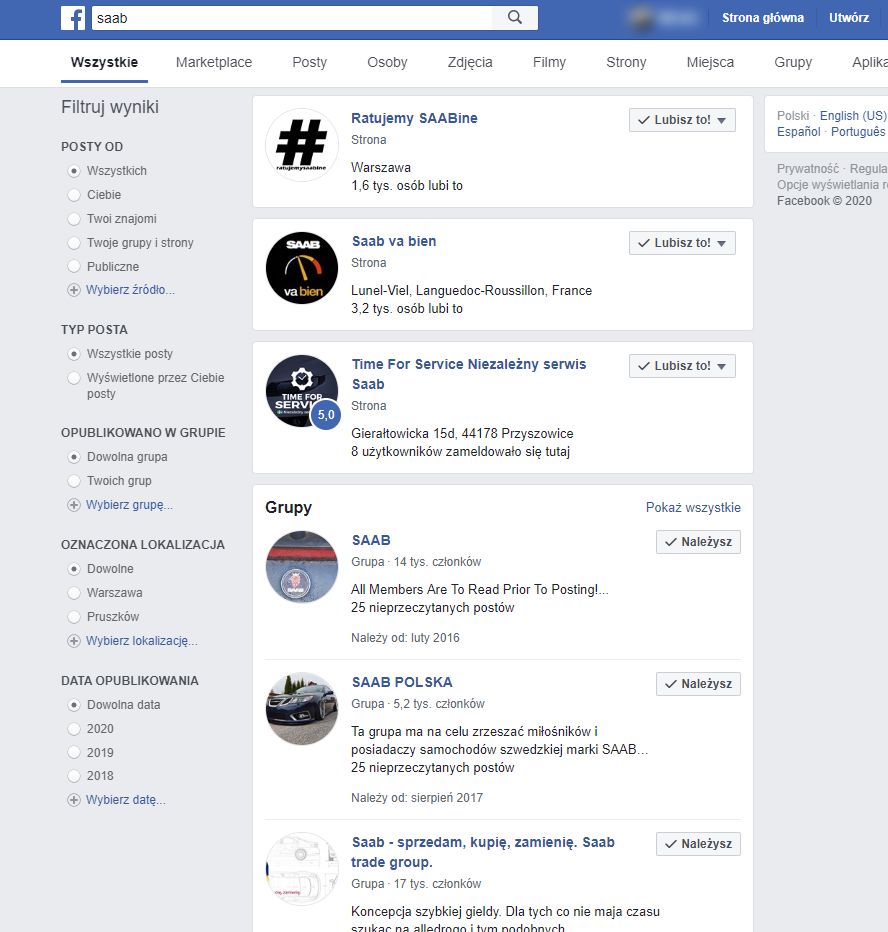Viewport: 888px width, 932px height.
Task: Switch to the Grupy tab
Action: [793, 62]
